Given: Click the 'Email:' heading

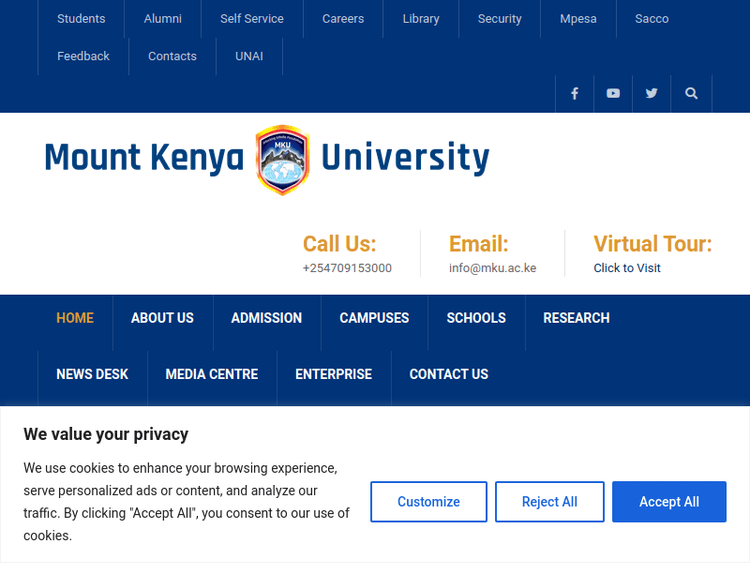Looking at the screenshot, I should (x=478, y=244).
